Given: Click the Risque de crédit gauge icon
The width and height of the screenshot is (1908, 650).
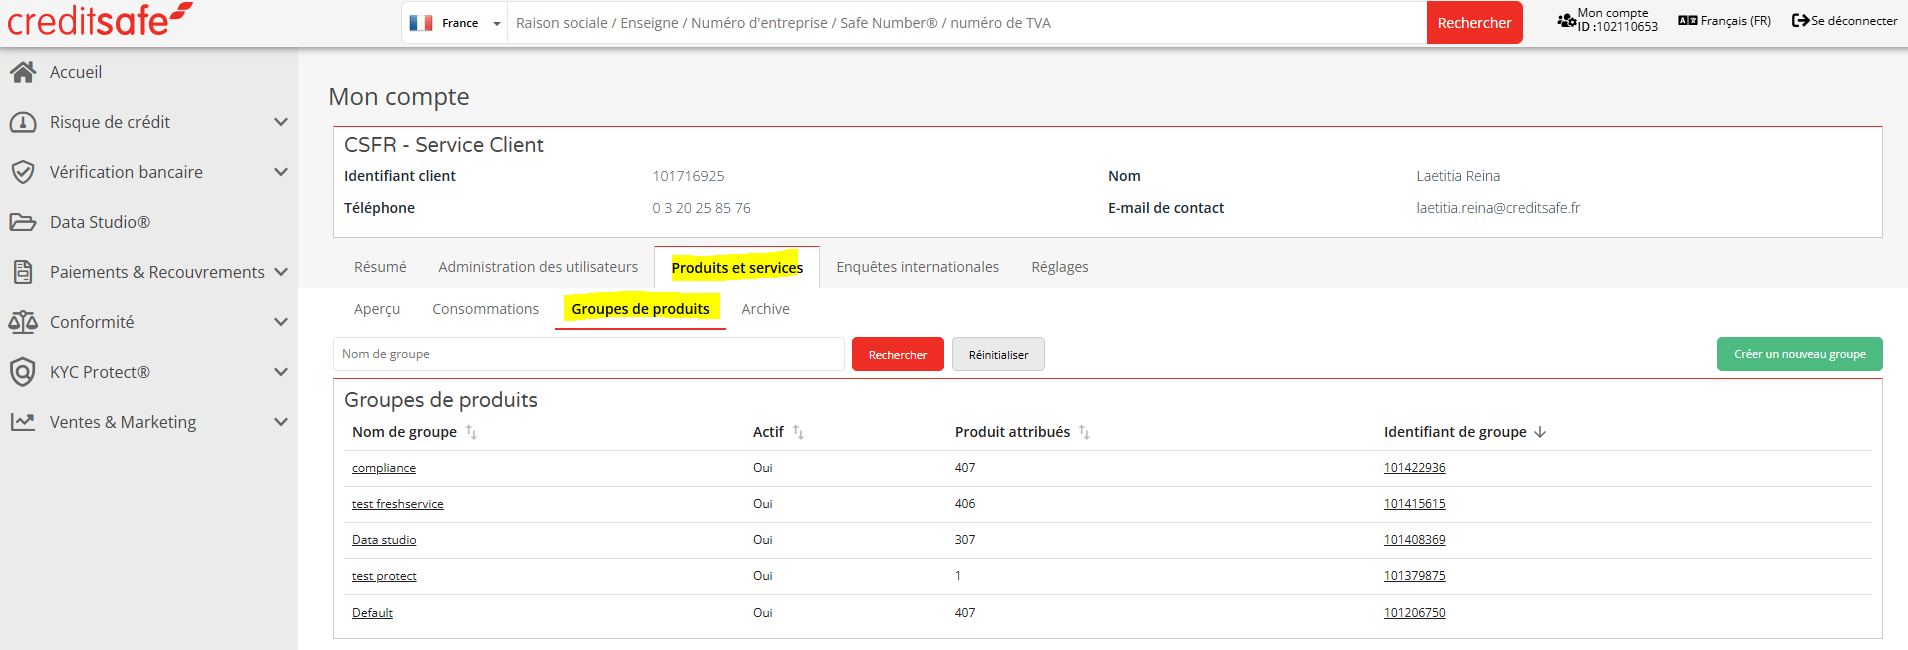Looking at the screenshot, I should tap(23, 122).
